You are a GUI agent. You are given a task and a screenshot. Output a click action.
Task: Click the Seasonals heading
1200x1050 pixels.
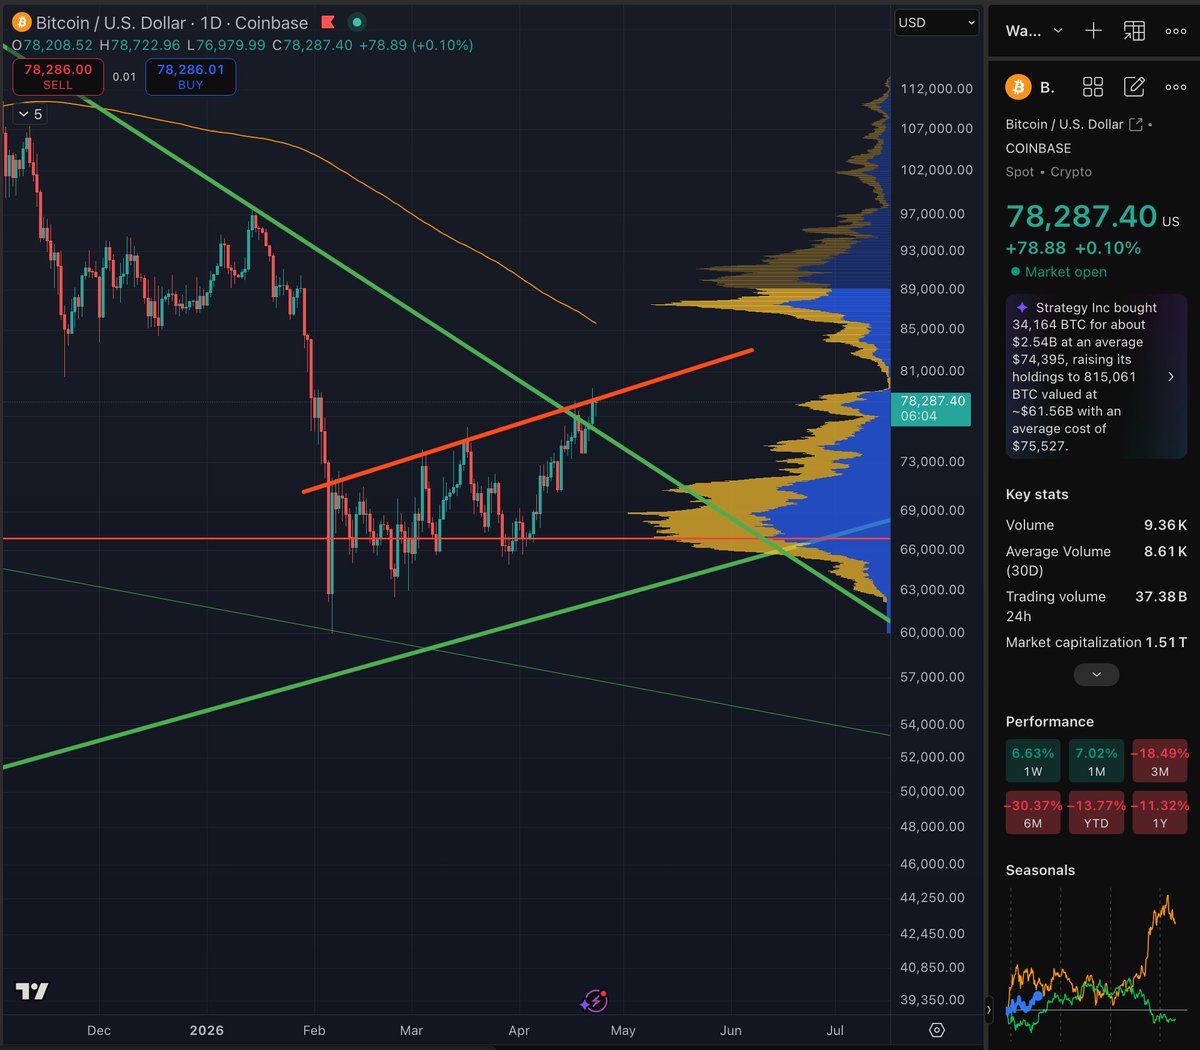pyautogui.click(x=1040, y=870)
